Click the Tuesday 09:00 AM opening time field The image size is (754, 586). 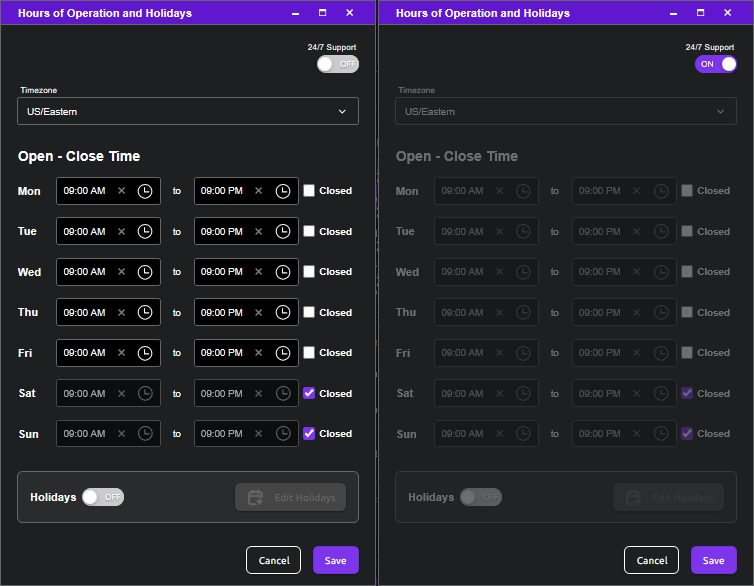(108, 231)
